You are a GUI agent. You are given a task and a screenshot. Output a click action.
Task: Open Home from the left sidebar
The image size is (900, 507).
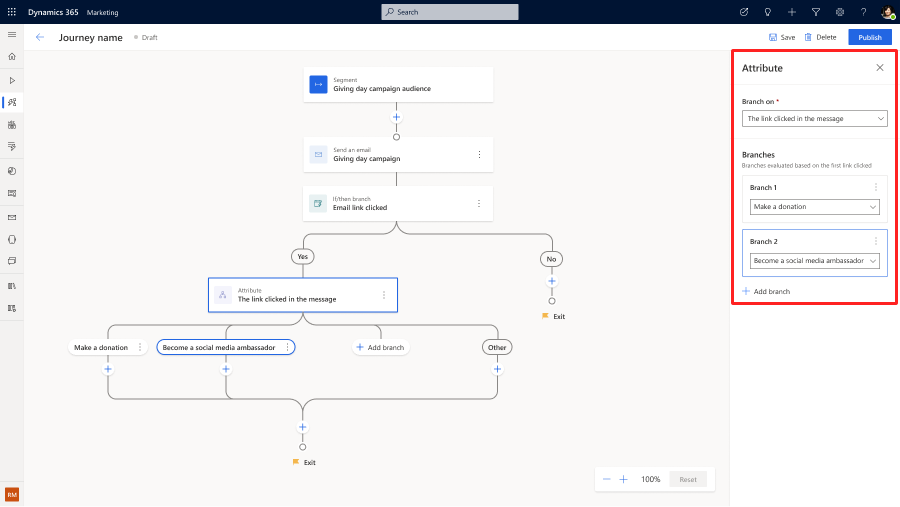pyautogui.click(x=12, y=56)
